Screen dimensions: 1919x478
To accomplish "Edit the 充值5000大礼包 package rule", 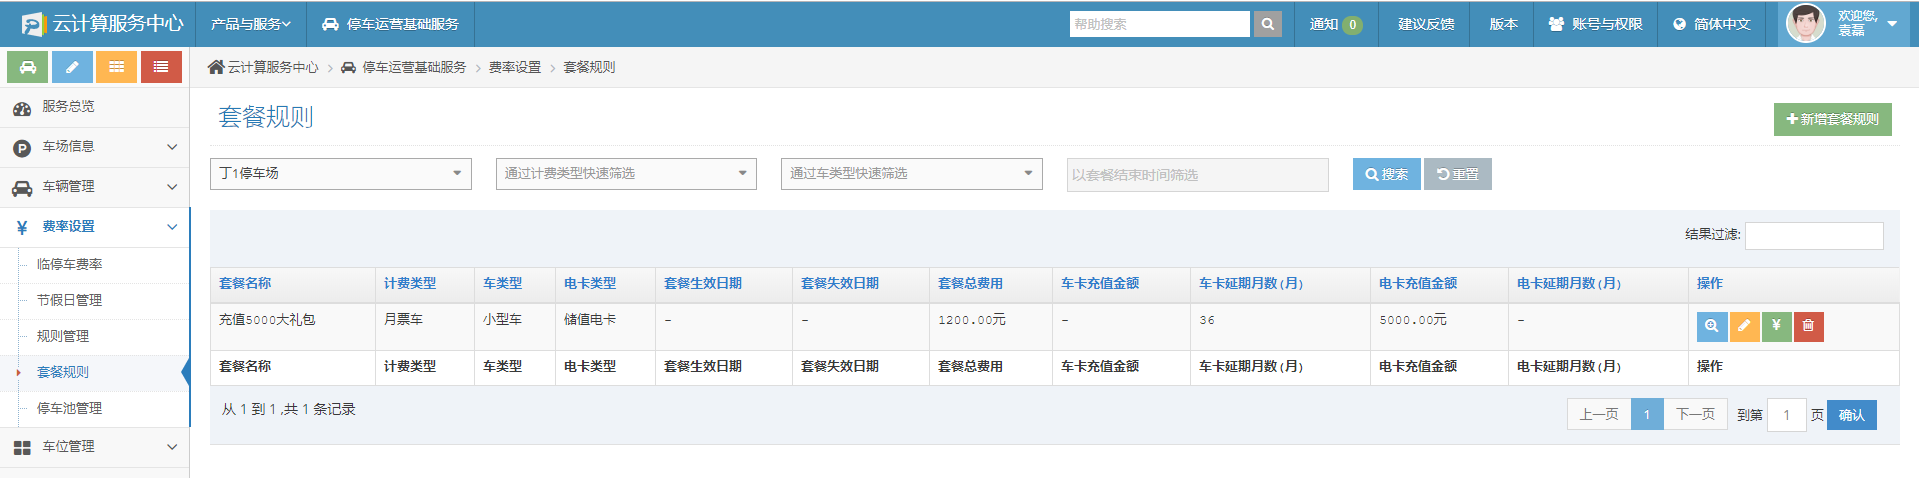I will [1744, 326].
